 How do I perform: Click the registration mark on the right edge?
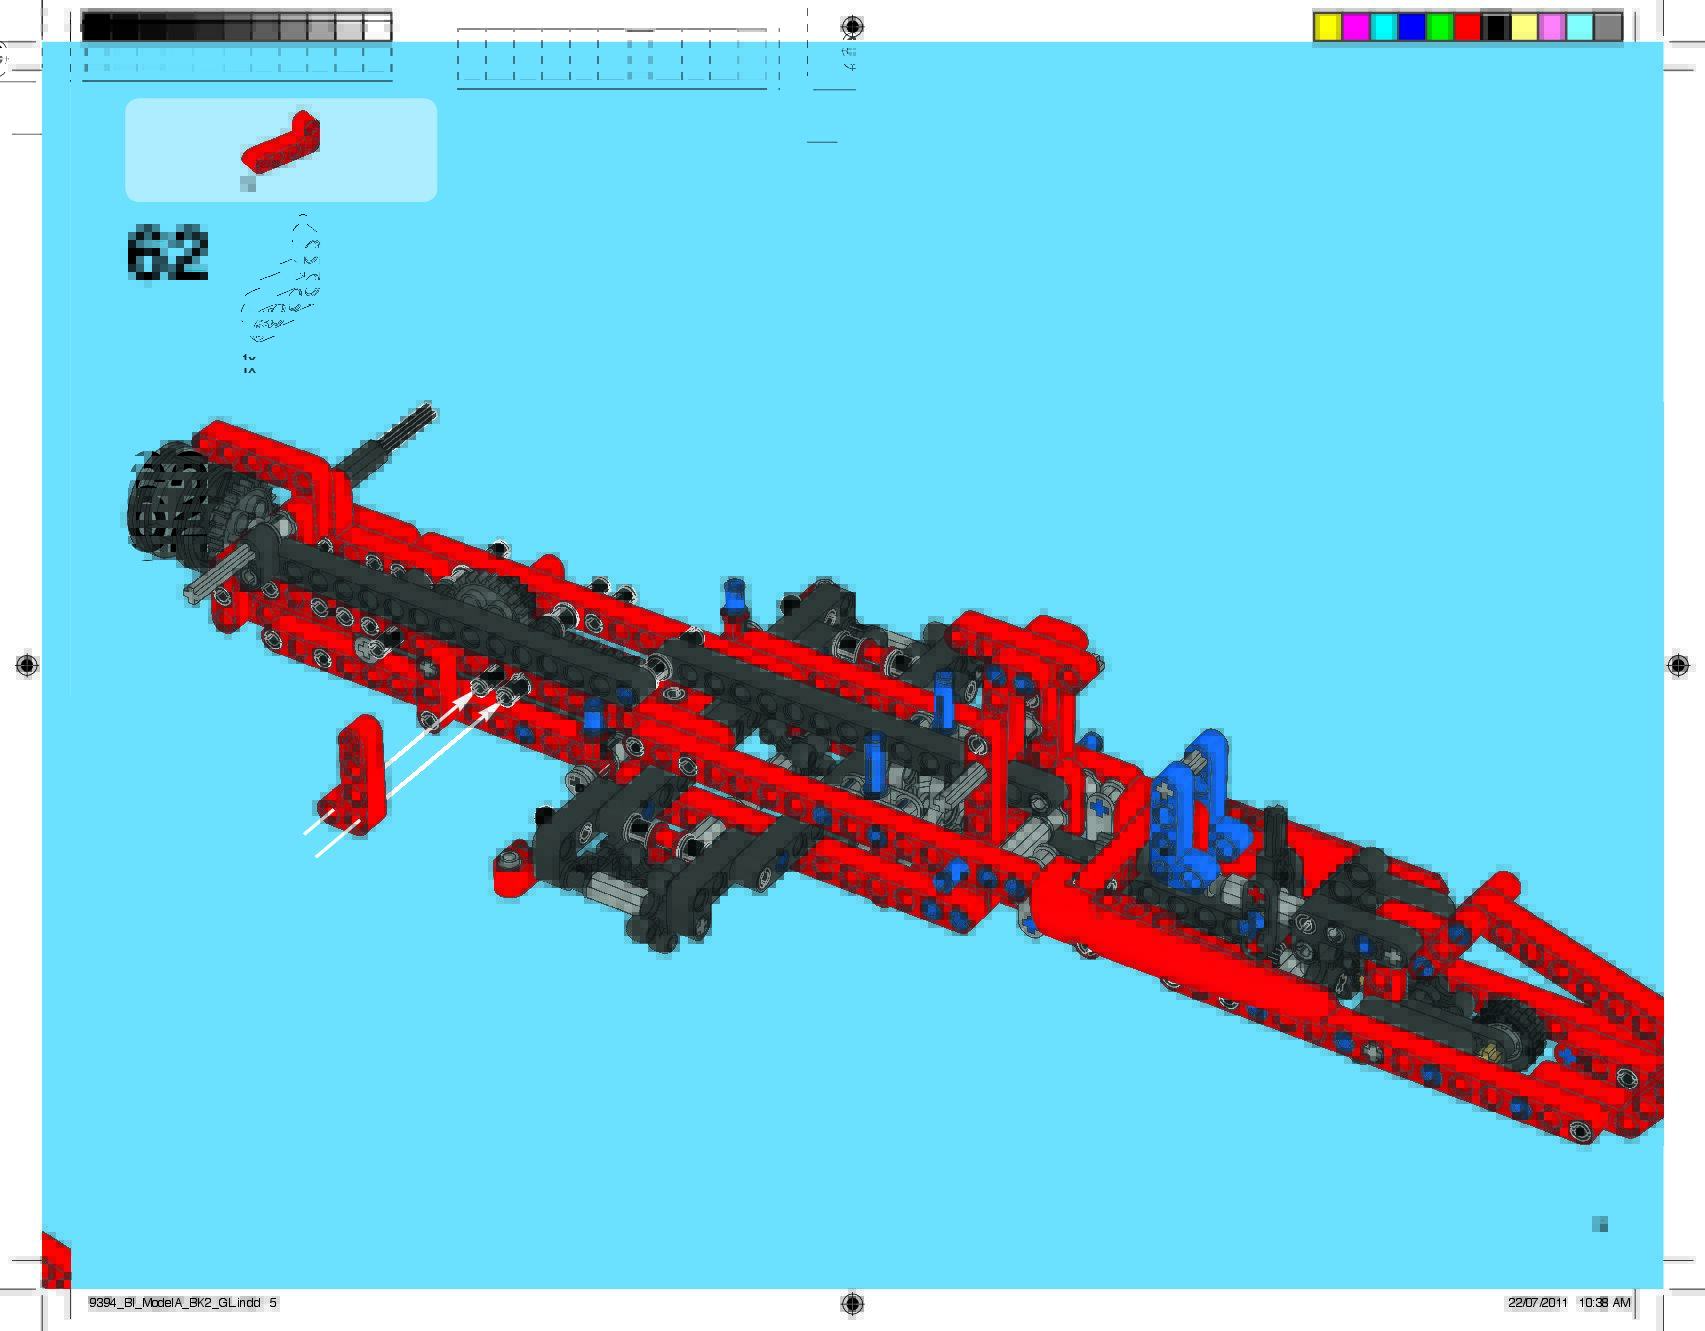coord(1679,665)
